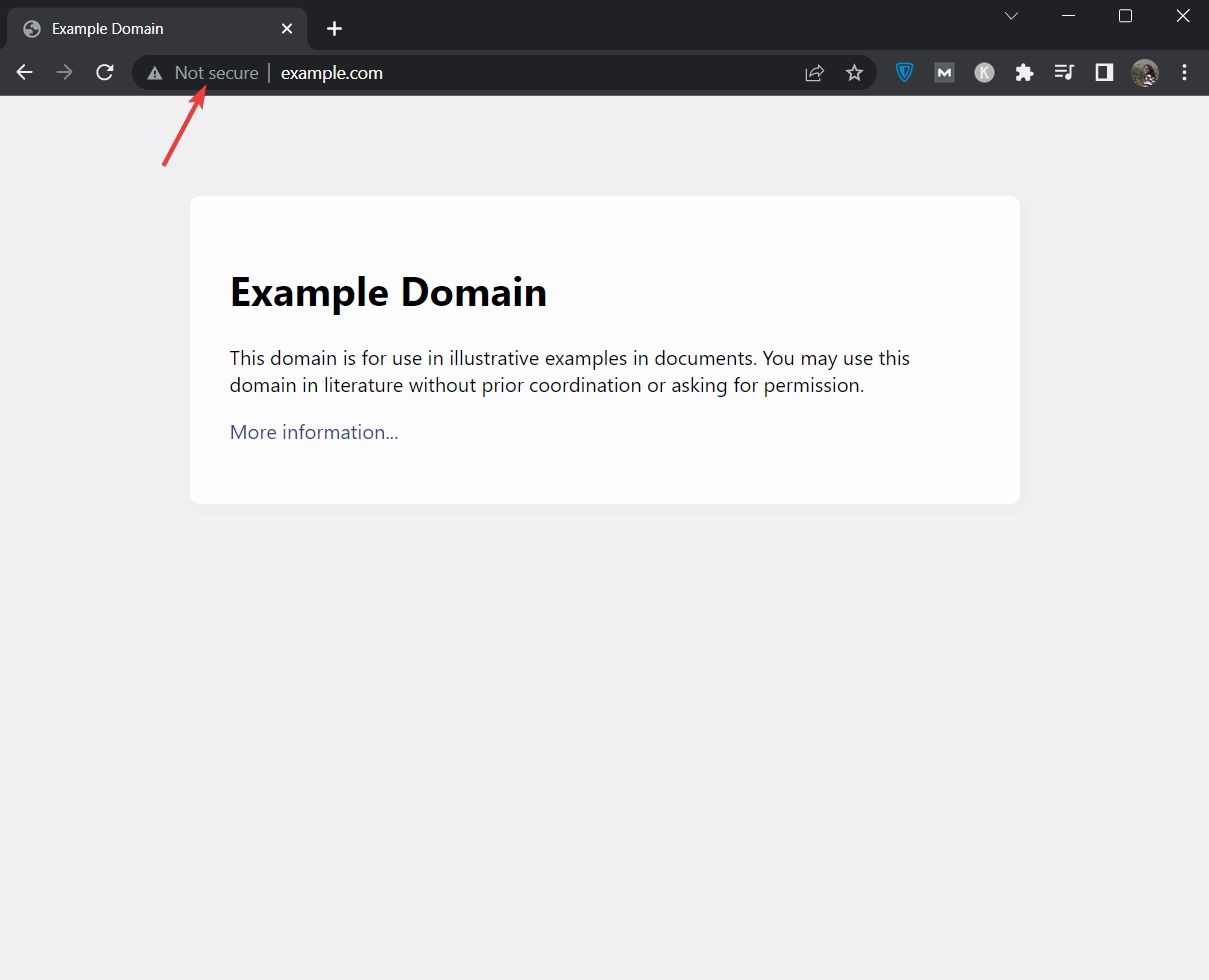
Task: Click the K extension icon
Action: pos(984,72)
